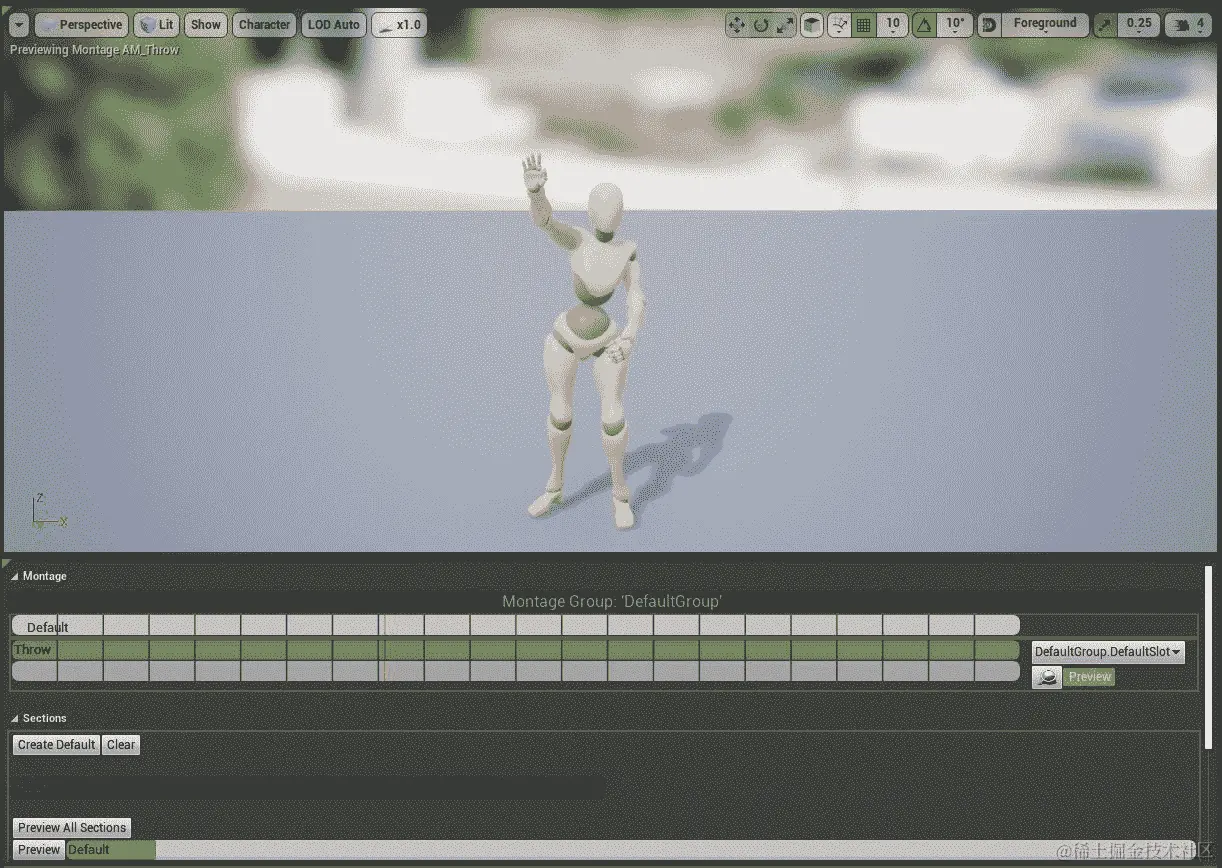This screenshot has width=1222, height=868.
Task: Collapse the Sections panel
Action: coord(15,718)
